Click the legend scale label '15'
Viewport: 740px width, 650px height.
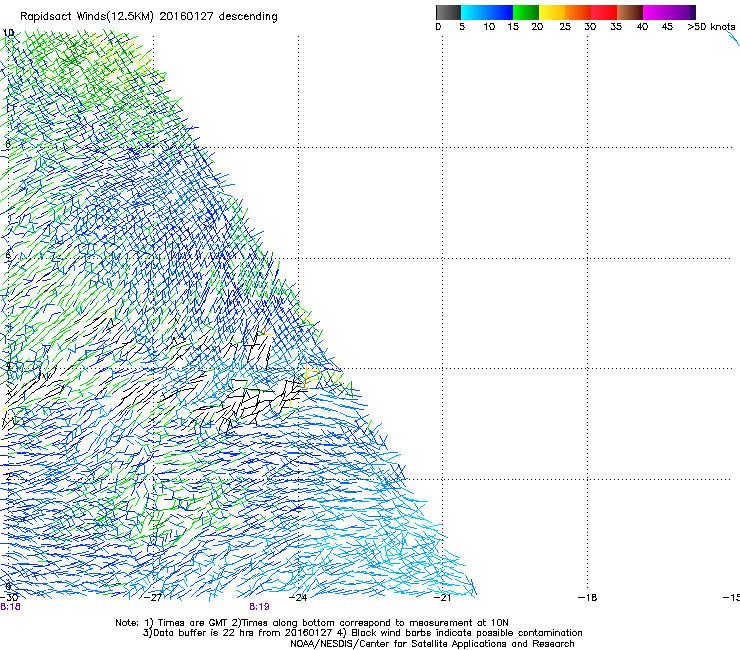[x=513, y=27]
